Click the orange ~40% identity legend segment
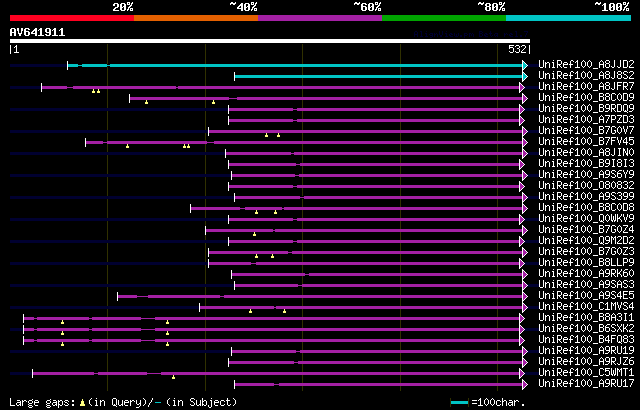The width and height of the screenshot is (640, 410). (x=196, y=18)
